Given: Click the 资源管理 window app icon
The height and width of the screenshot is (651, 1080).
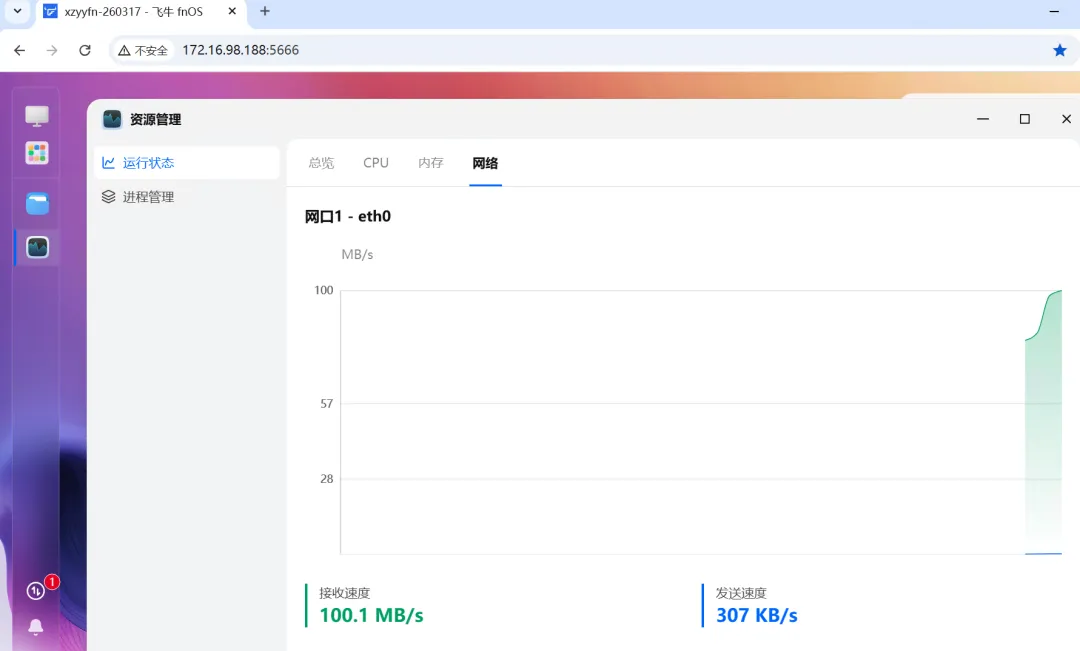Looking at the screenshot, I should [112, 119].
